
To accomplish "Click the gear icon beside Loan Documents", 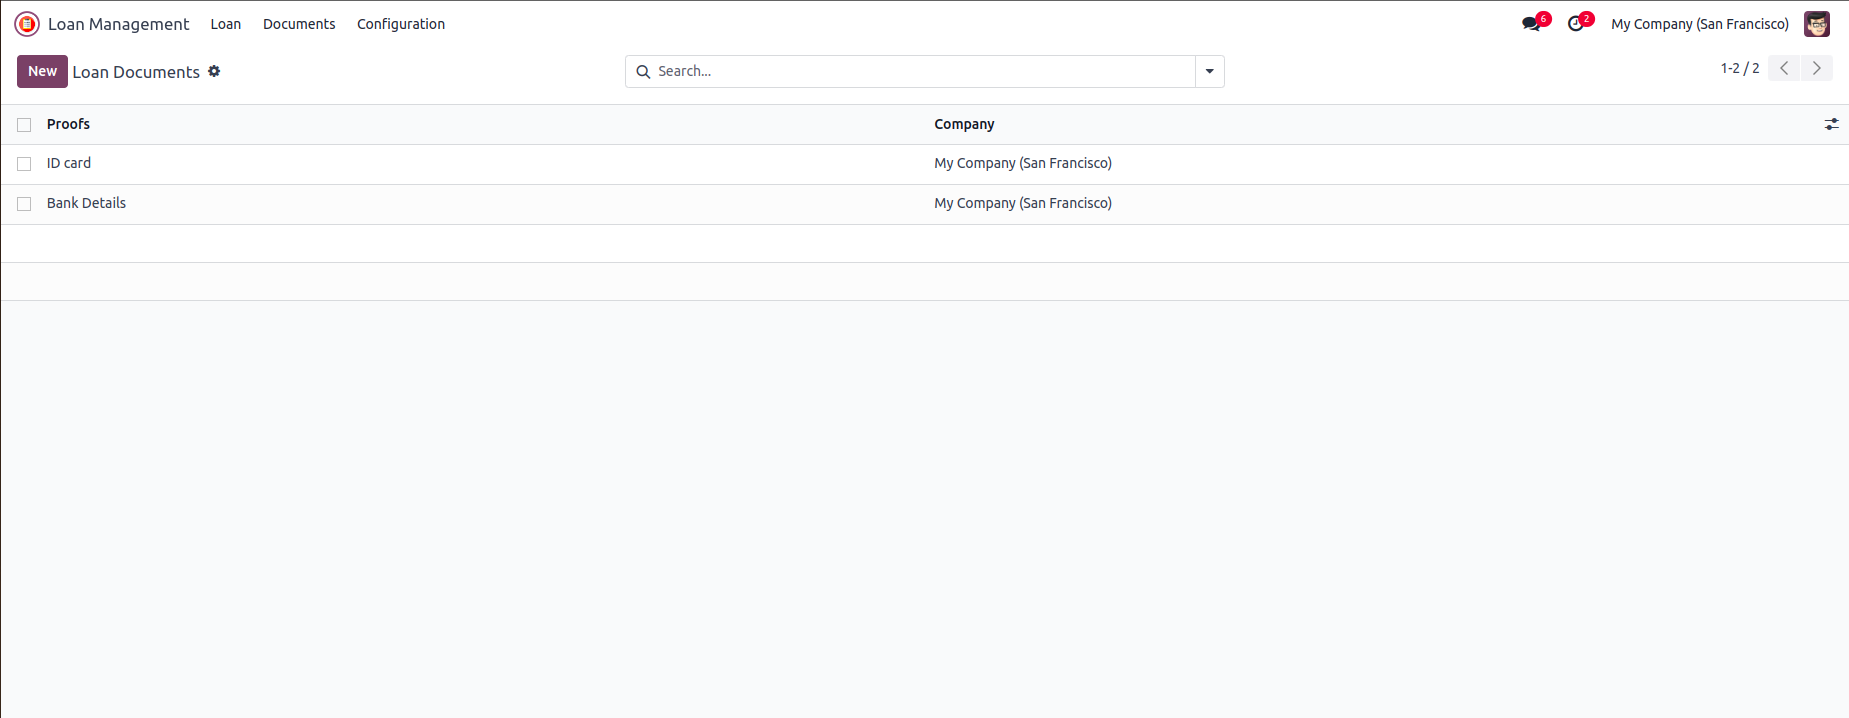I will click(214, 71).
